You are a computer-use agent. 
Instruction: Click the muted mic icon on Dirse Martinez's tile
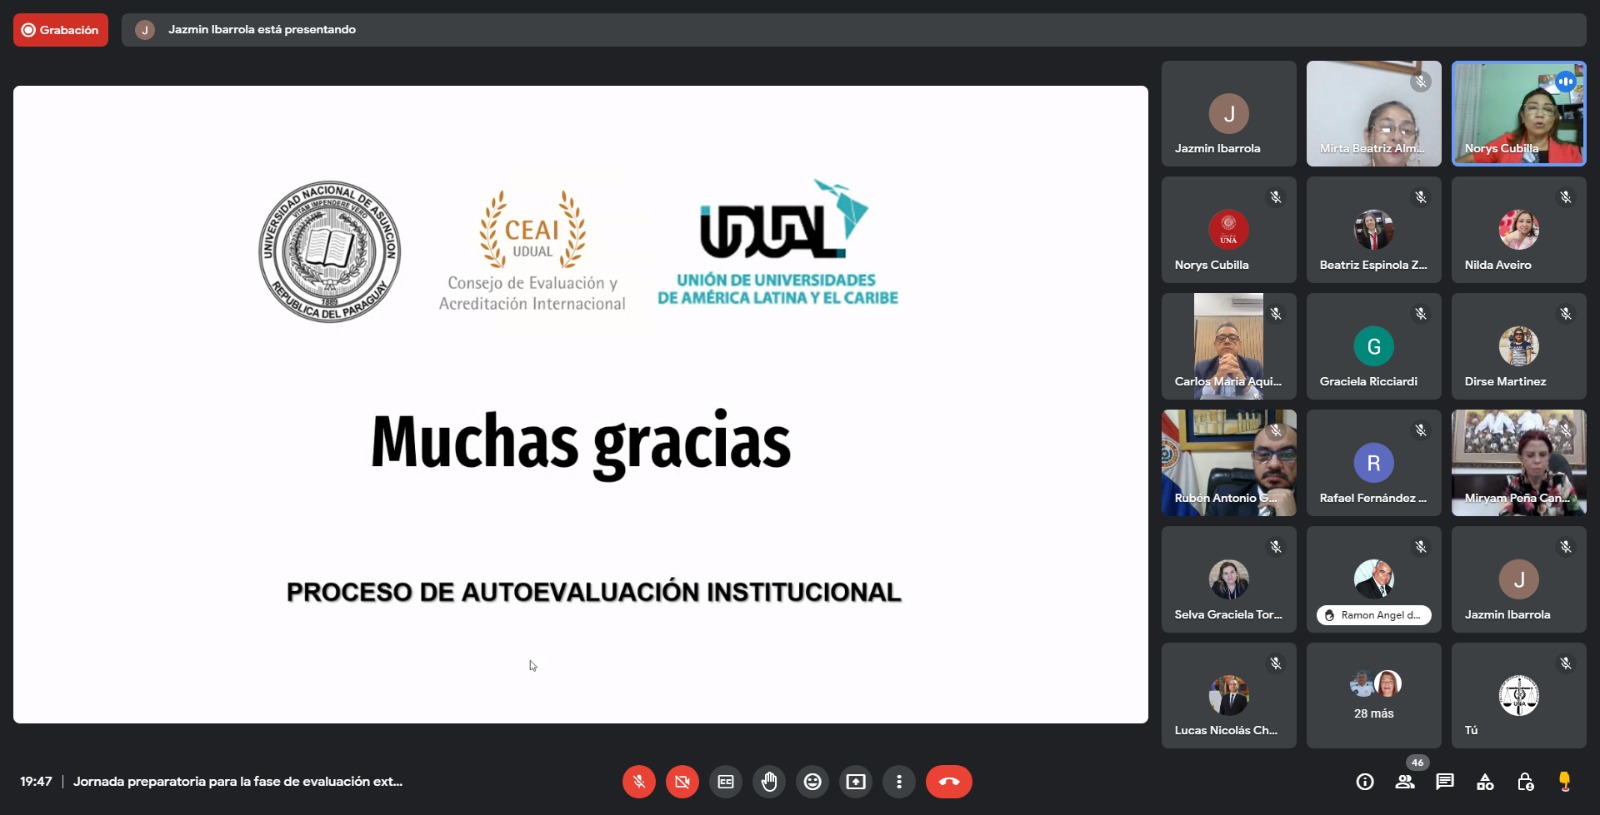pos(1566,314)
